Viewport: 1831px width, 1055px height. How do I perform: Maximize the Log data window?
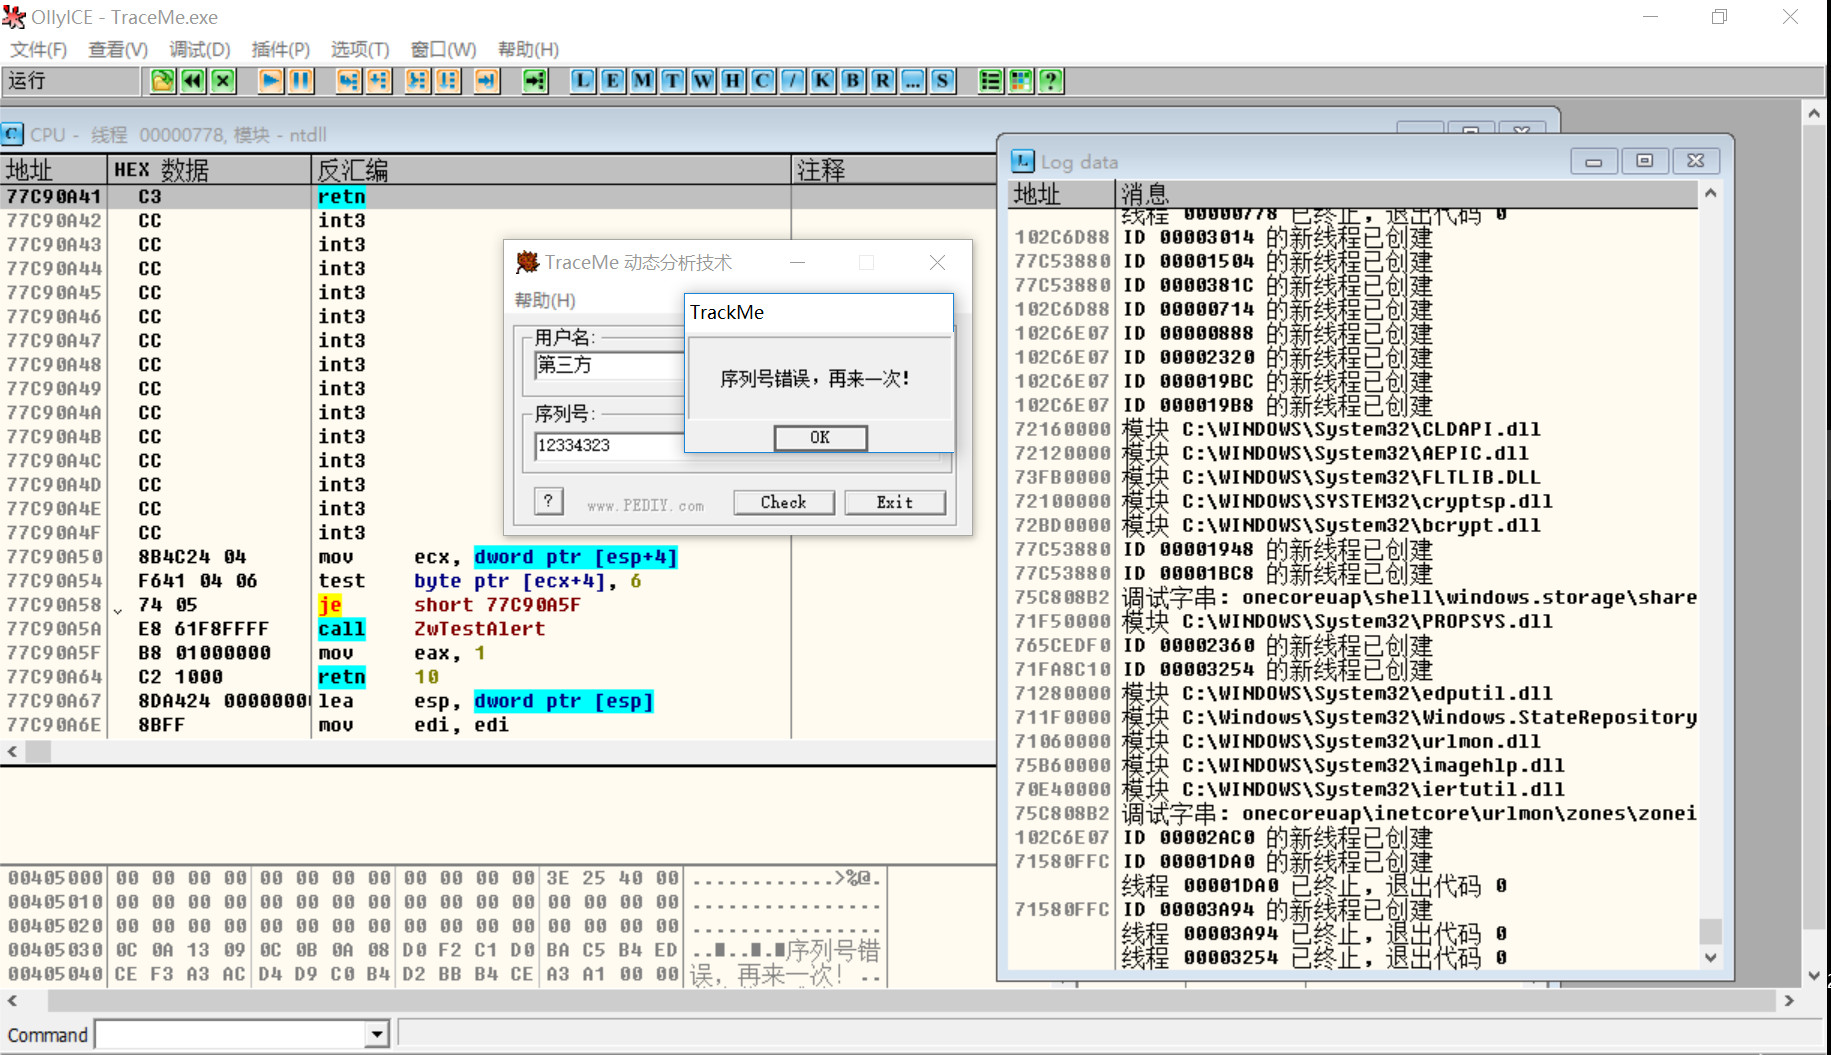tap(1645, 161)
